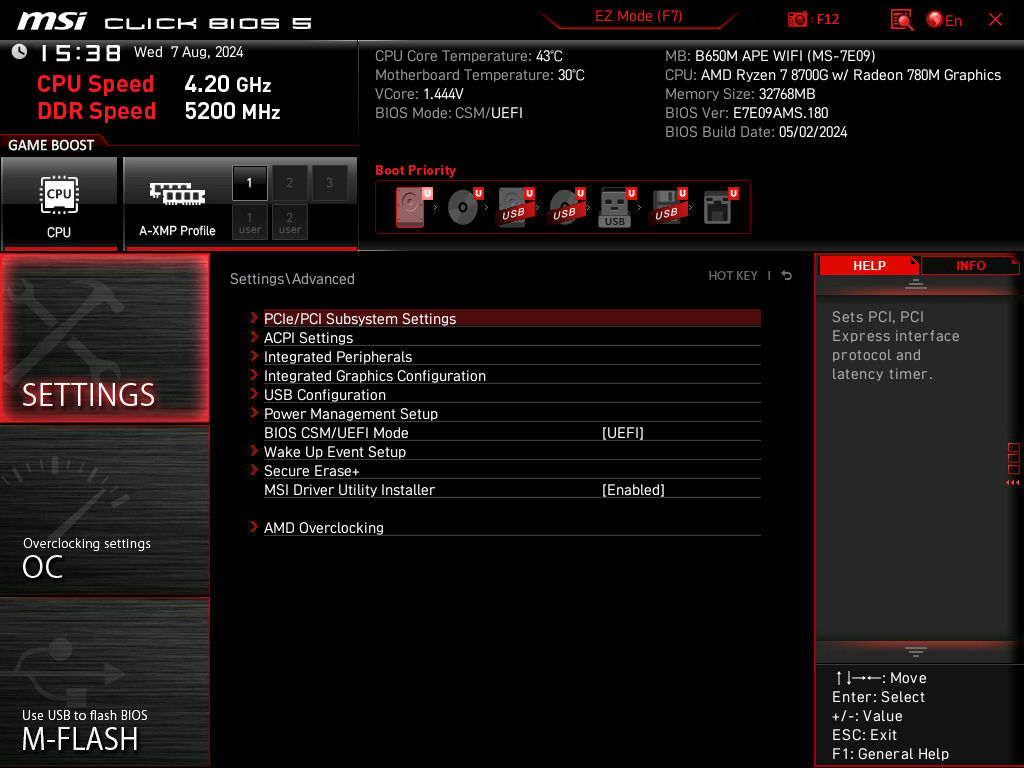This screenshot has height=768, width=1024.
Task: Click the VCore 1.444V reading
Action: (419, 94)
